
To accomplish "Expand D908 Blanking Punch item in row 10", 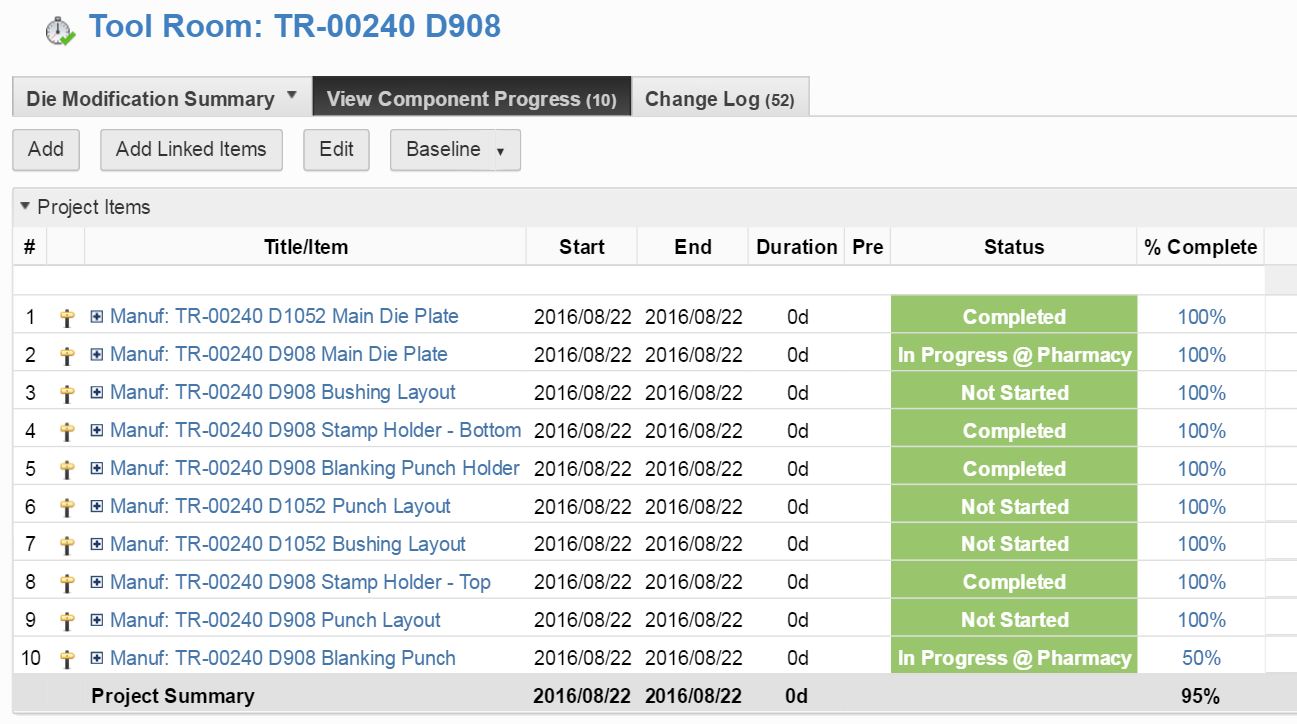I will point(97,659).
